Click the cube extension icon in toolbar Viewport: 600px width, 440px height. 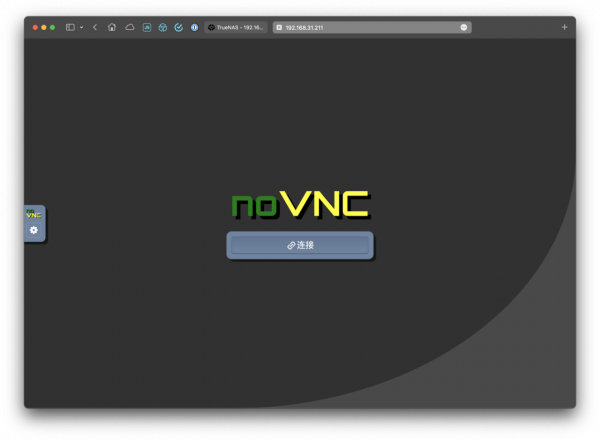pos(162,27)
